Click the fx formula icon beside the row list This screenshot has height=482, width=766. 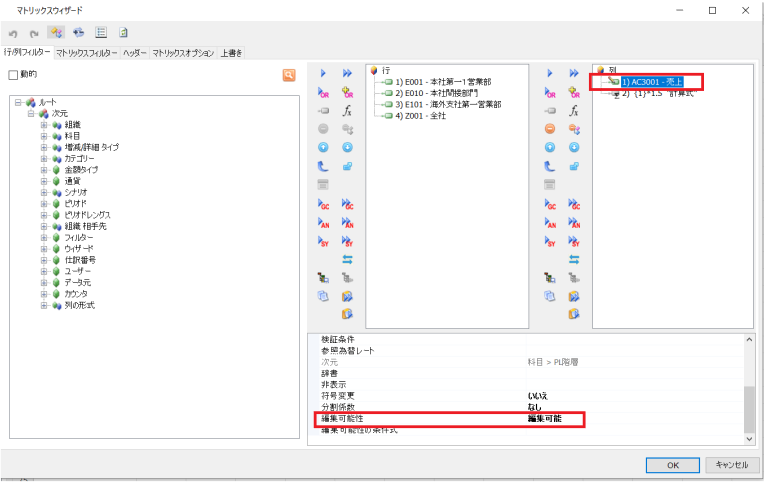pyautogui.click(x=347, y=111)
